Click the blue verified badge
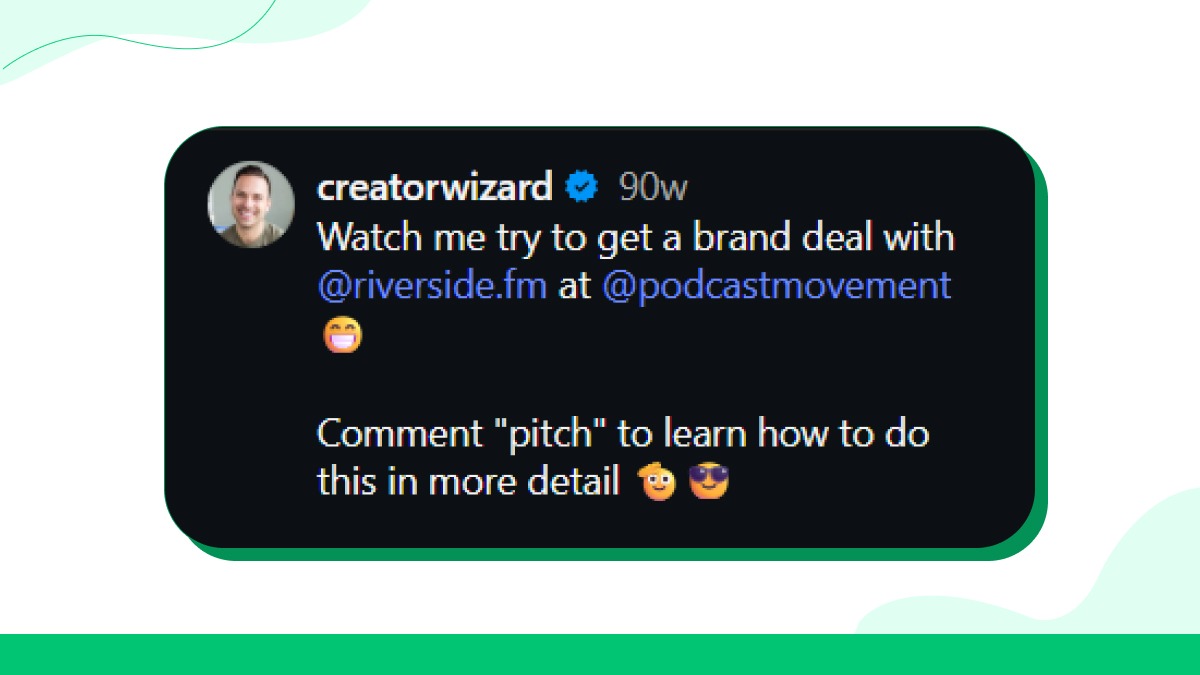 tap(582, 186)
